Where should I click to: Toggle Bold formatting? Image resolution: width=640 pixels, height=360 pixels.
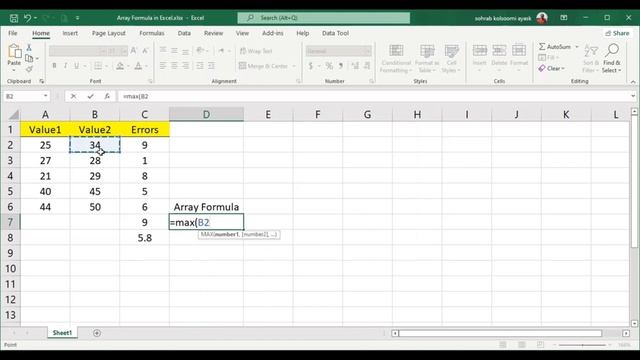(54, 66)
